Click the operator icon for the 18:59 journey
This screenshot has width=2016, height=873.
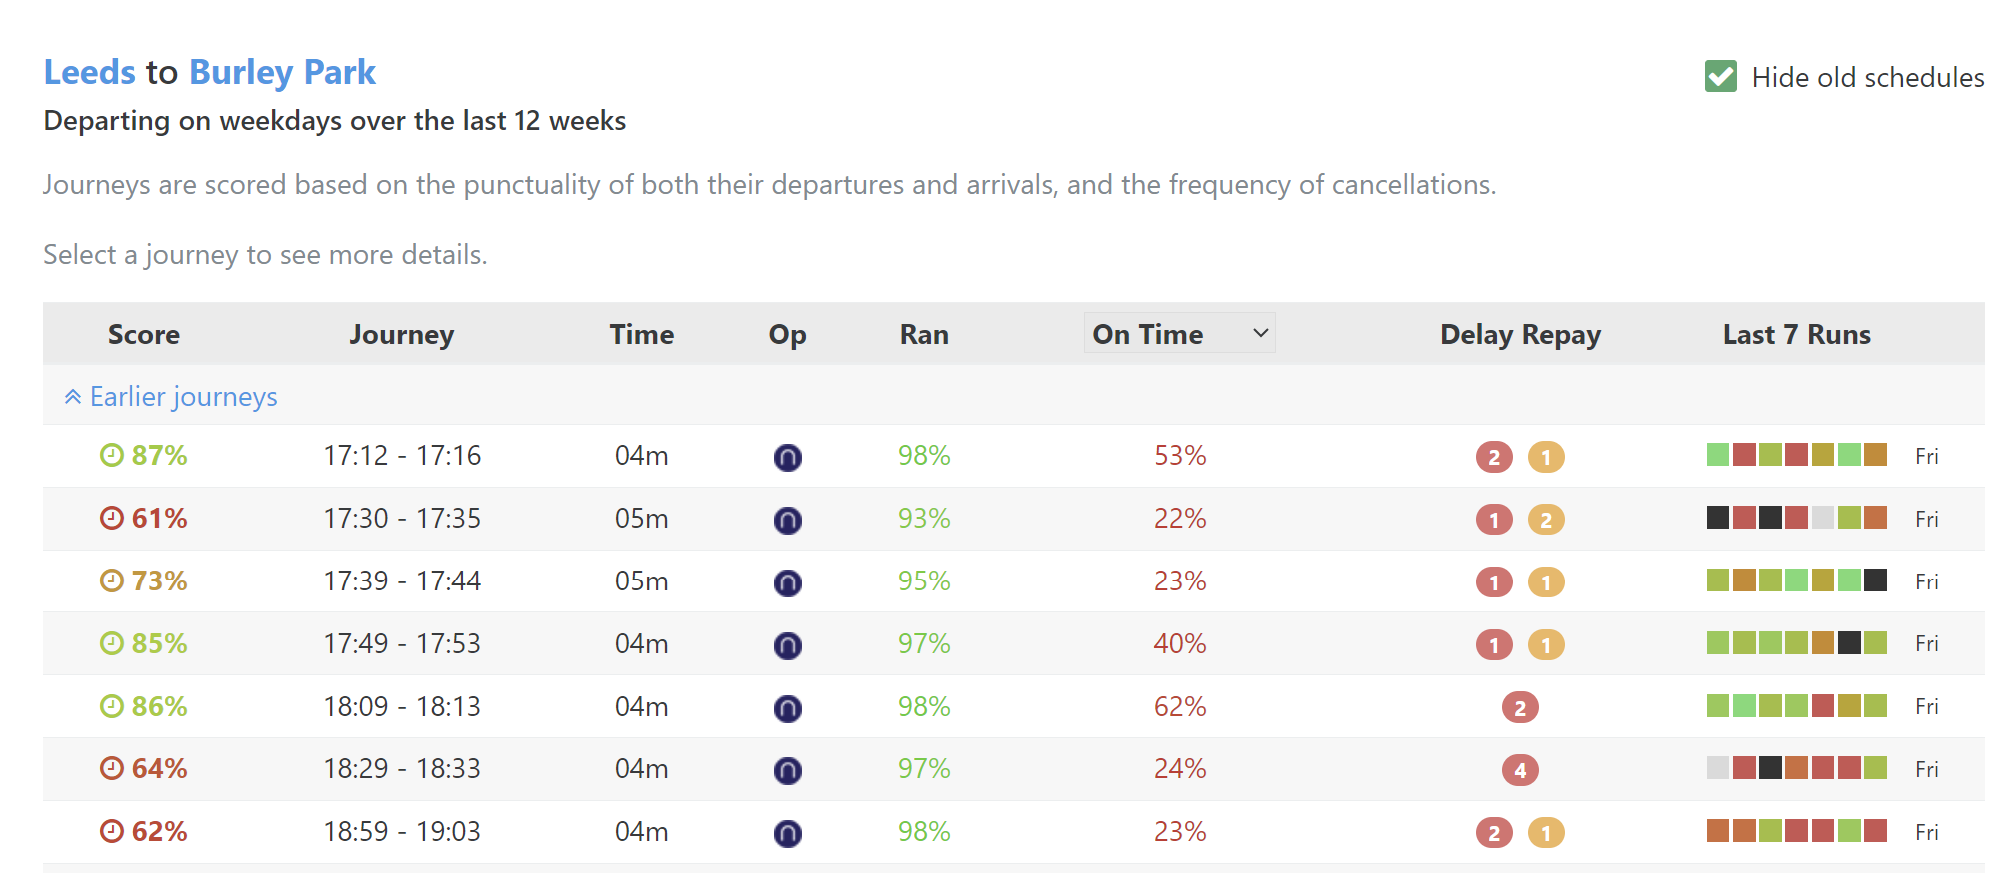(788, 833)
